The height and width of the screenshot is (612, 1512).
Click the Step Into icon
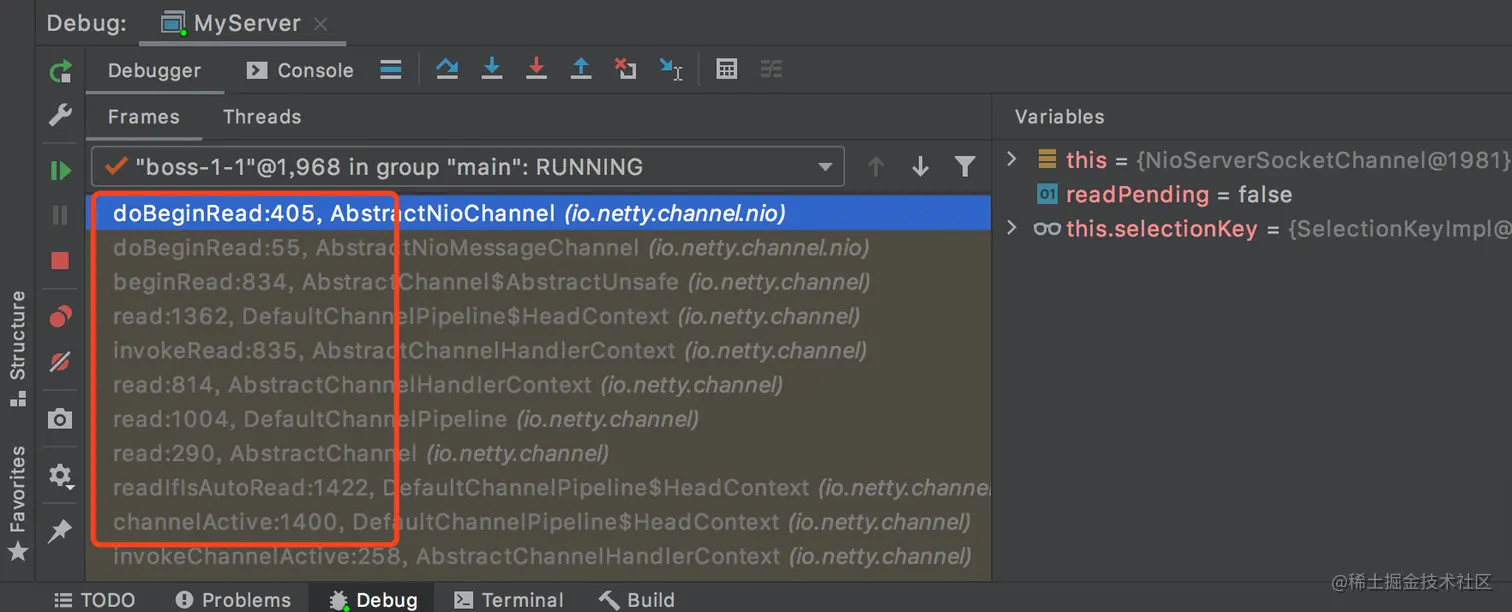pyautogui.click(x=492, y=69)
